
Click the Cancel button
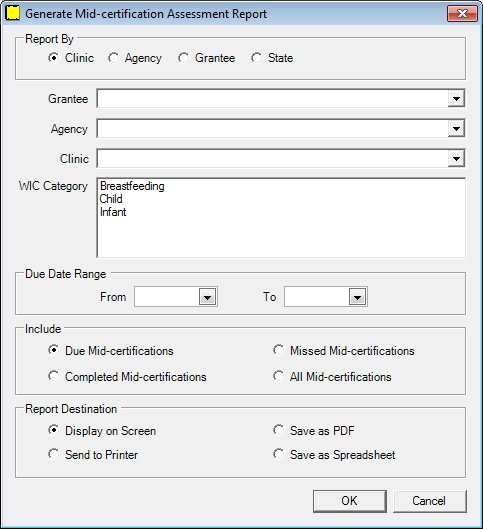pos(430,501)
